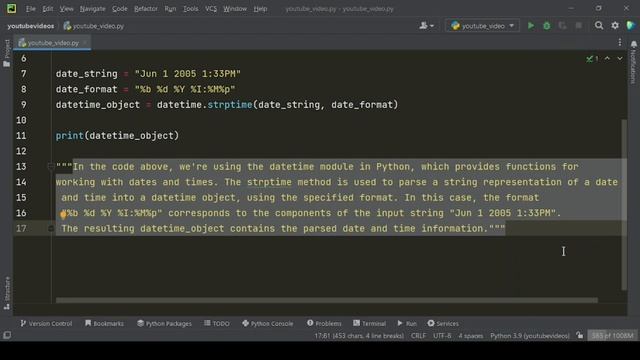
Task: Open Python Console tool window
Action: click(267, 323)
